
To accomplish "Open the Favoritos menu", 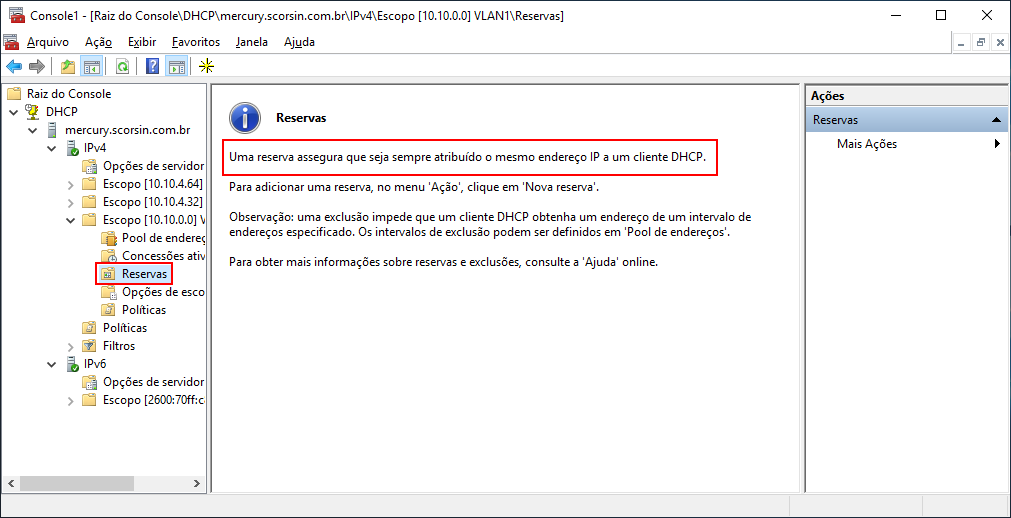I will tap(196, 42).
